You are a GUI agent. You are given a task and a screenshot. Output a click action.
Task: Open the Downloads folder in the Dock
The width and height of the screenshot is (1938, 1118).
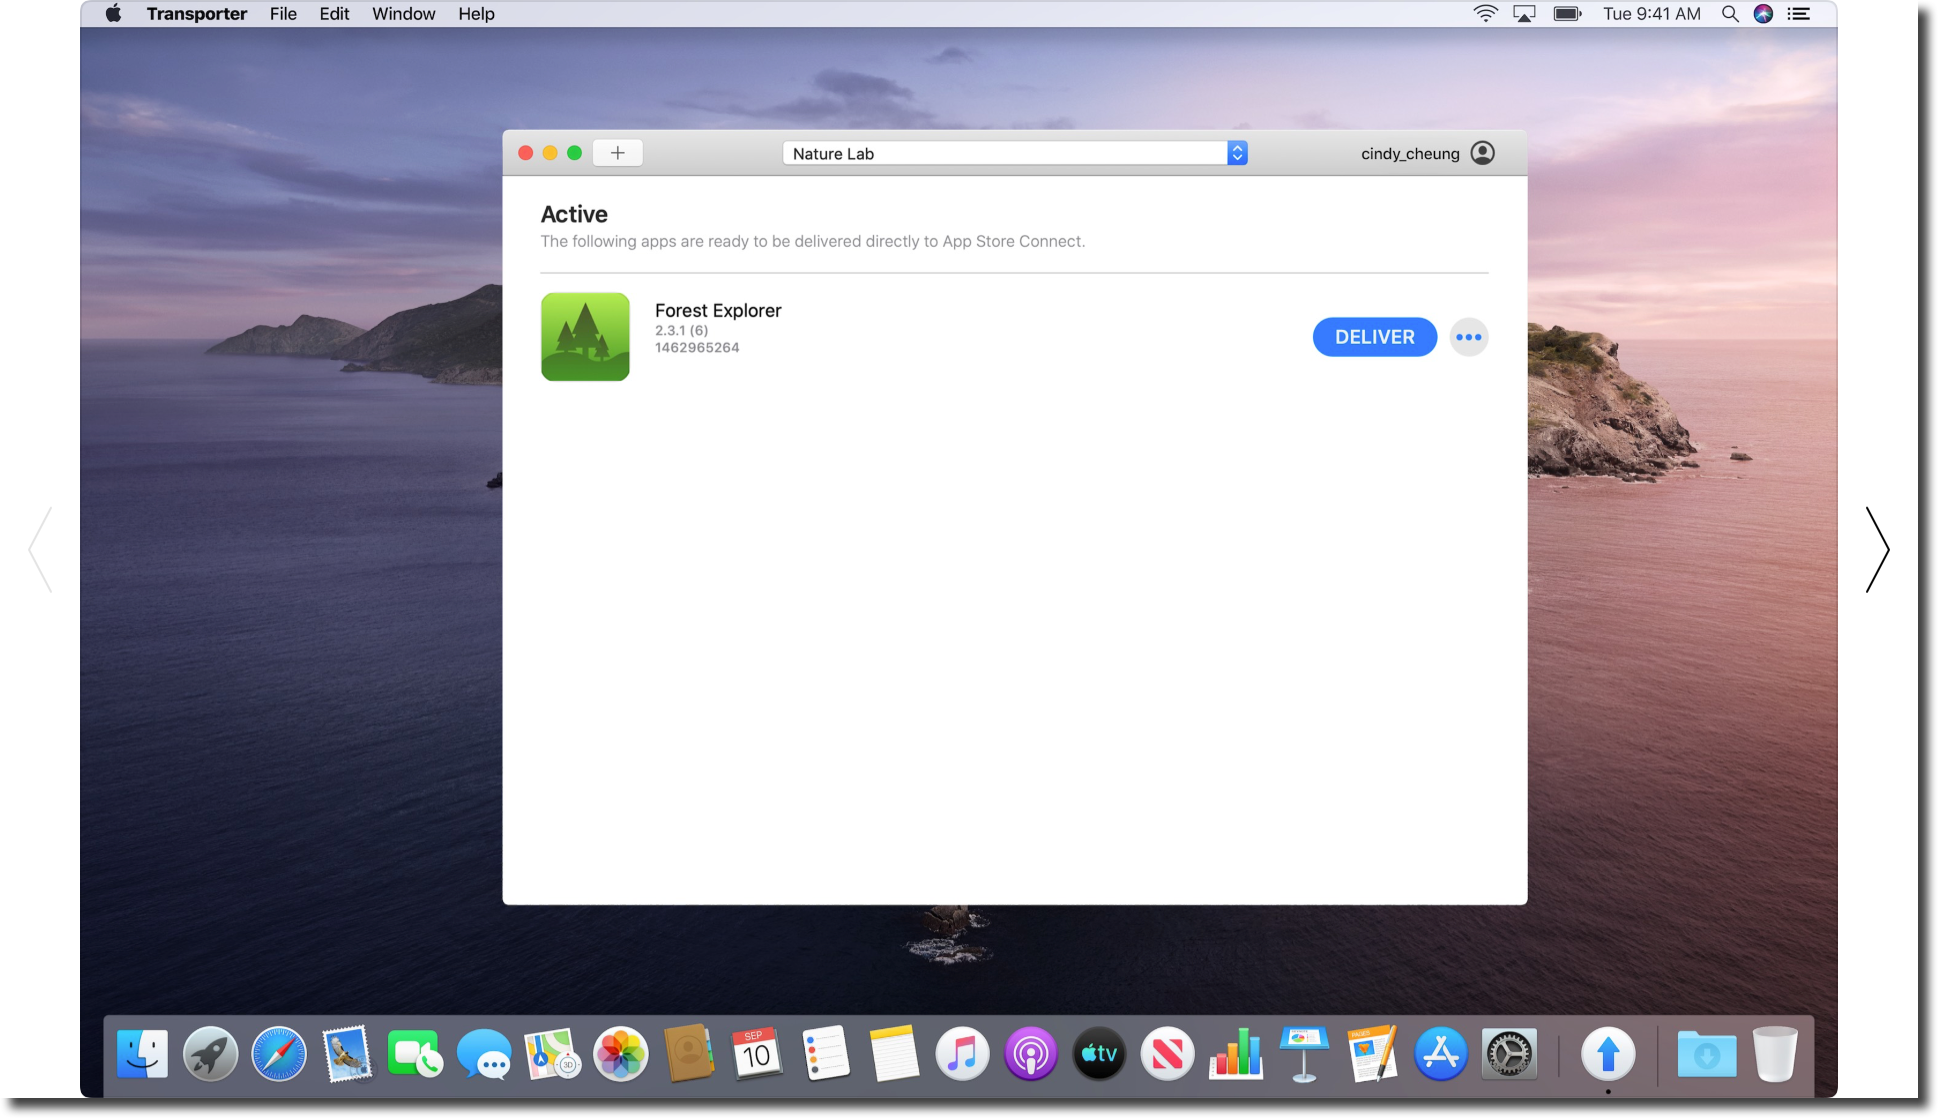pos(1706,1054)
